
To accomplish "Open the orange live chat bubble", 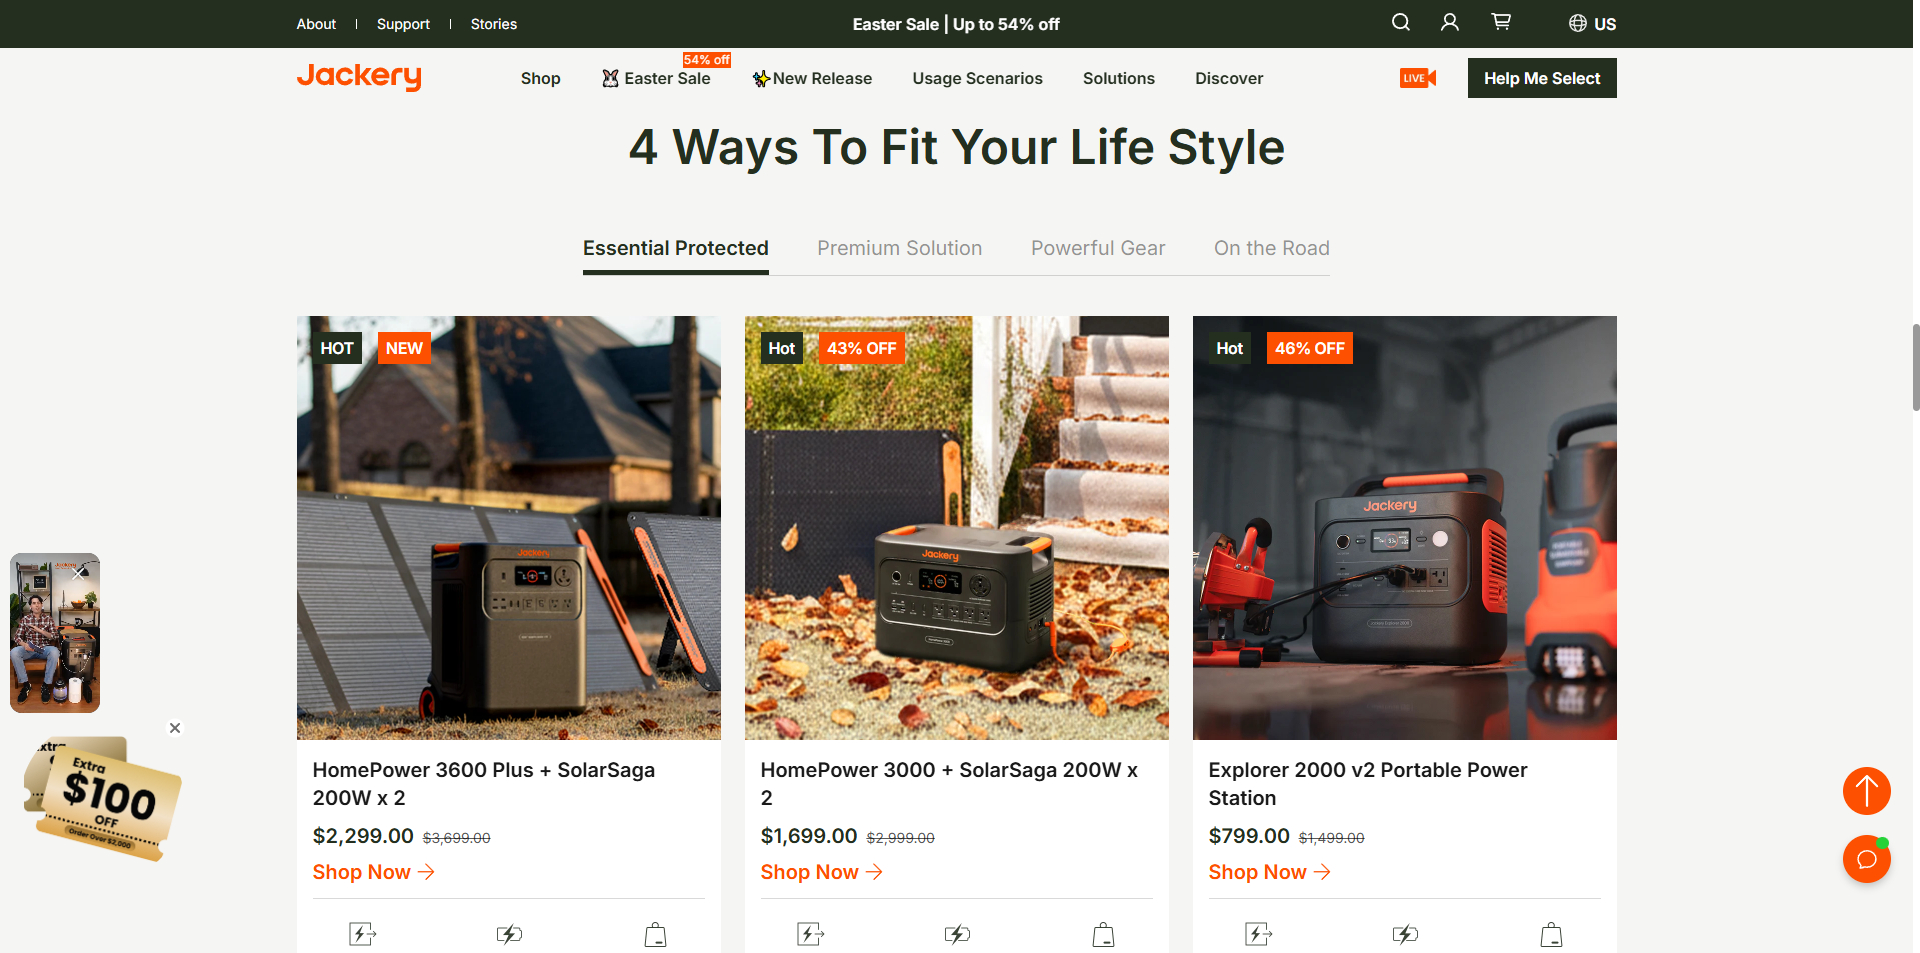I will [x=1866, y=859].
